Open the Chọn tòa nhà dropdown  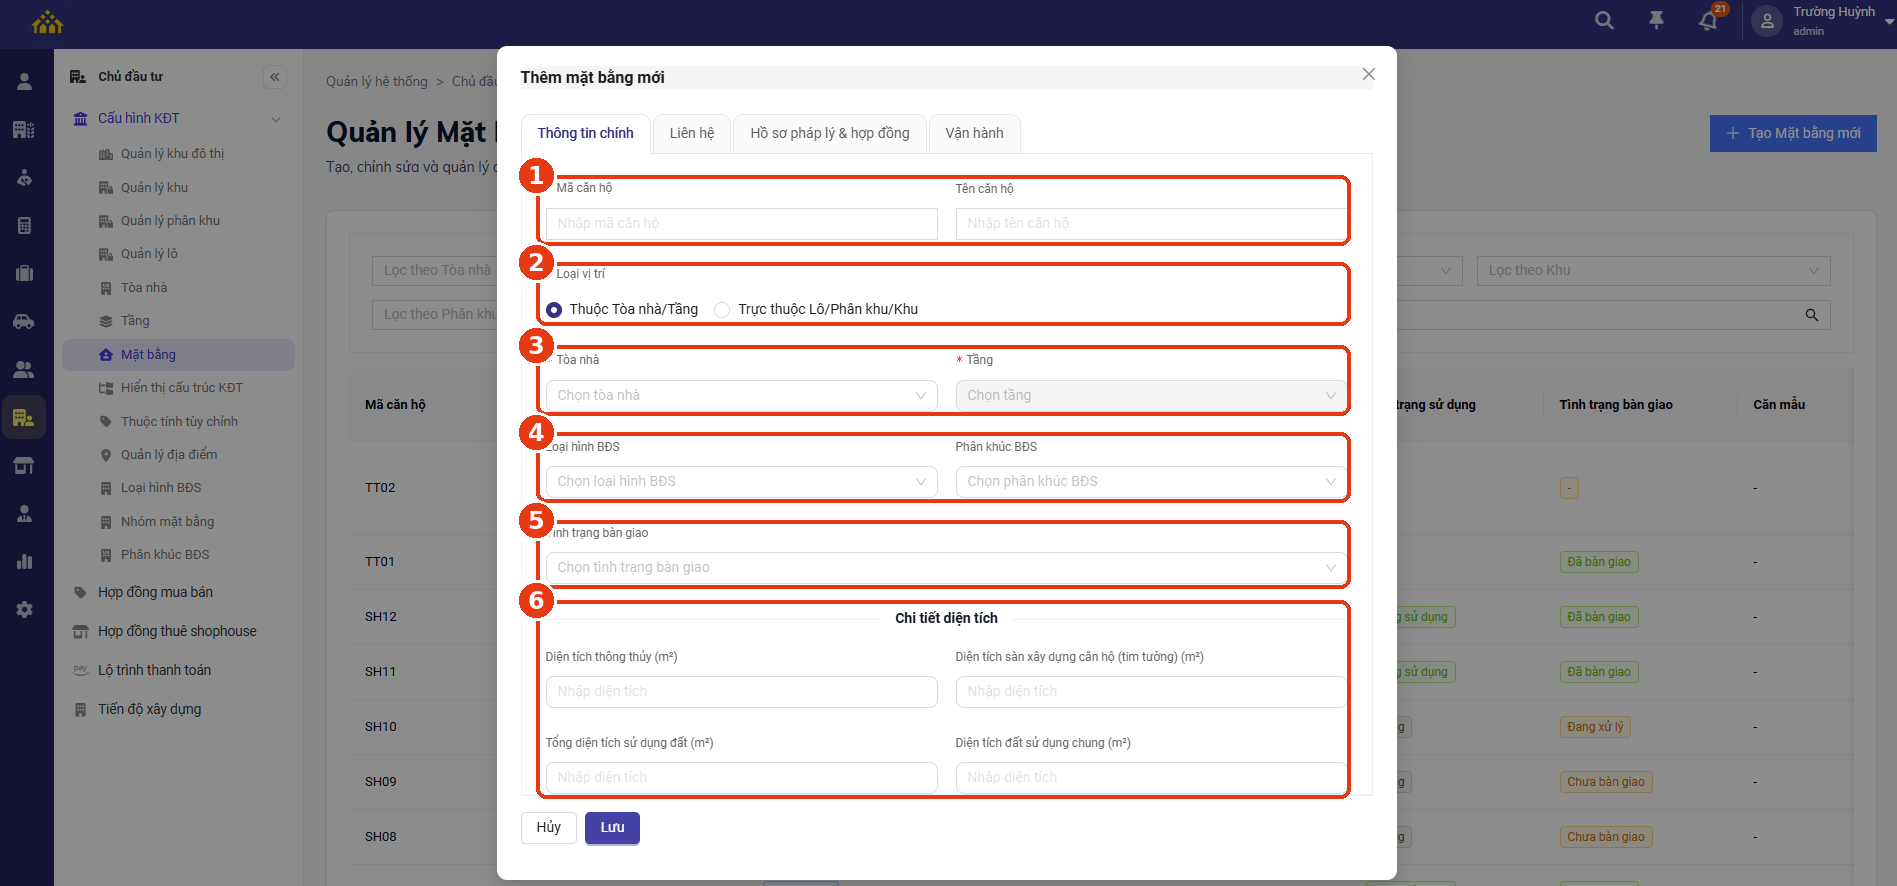pos(742,395)
